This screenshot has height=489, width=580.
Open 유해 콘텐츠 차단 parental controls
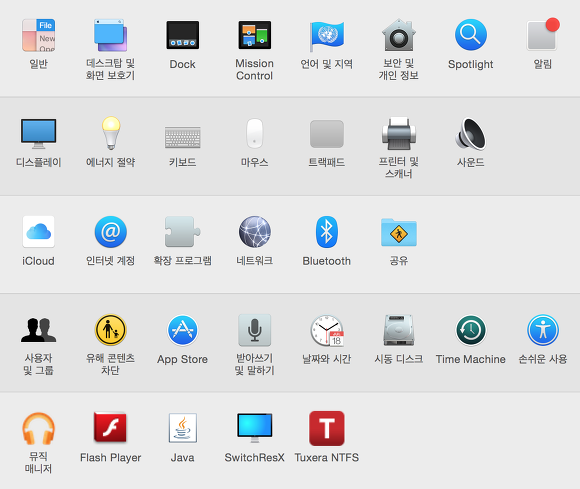[x=111, y=330]
